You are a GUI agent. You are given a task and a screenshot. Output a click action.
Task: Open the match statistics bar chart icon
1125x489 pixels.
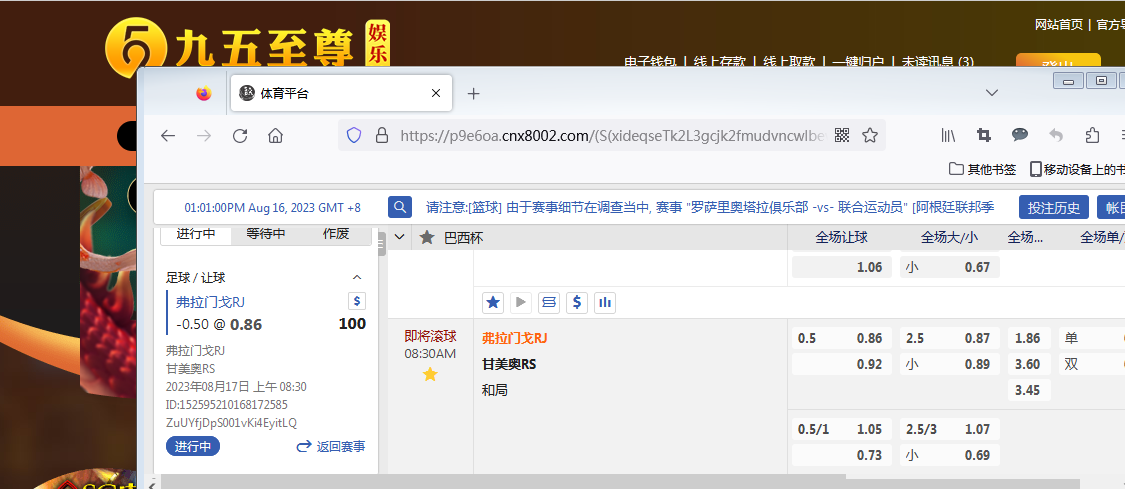(605, 303)
